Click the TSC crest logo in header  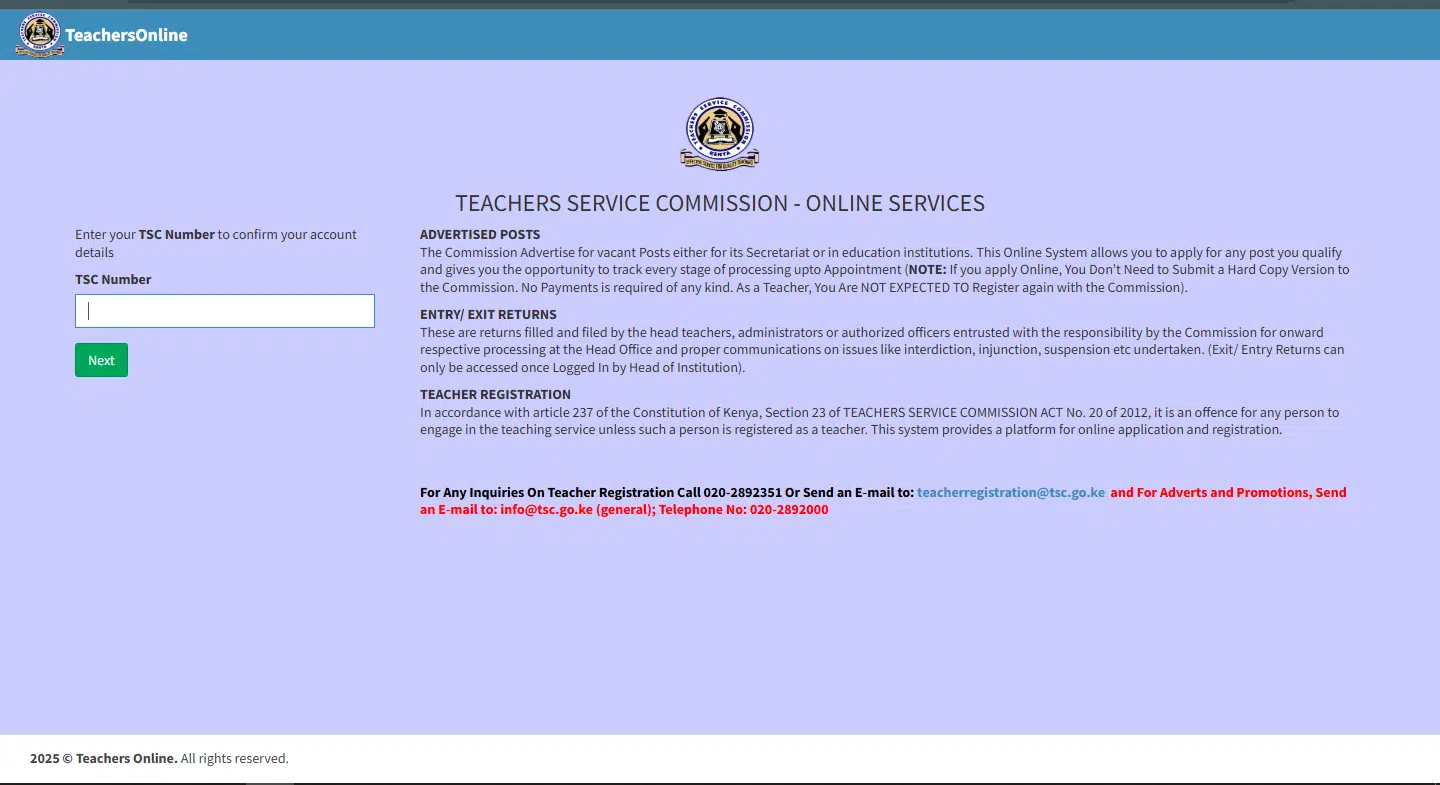pos(39,35)
